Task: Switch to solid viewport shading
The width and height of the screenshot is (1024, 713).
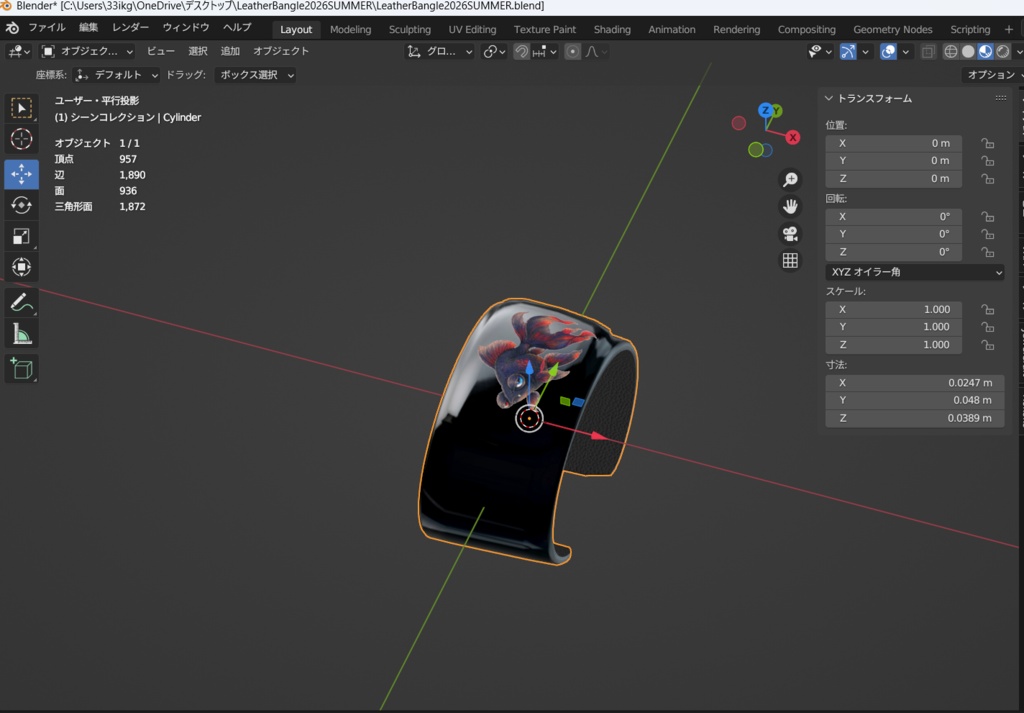Action: point(968,52)
